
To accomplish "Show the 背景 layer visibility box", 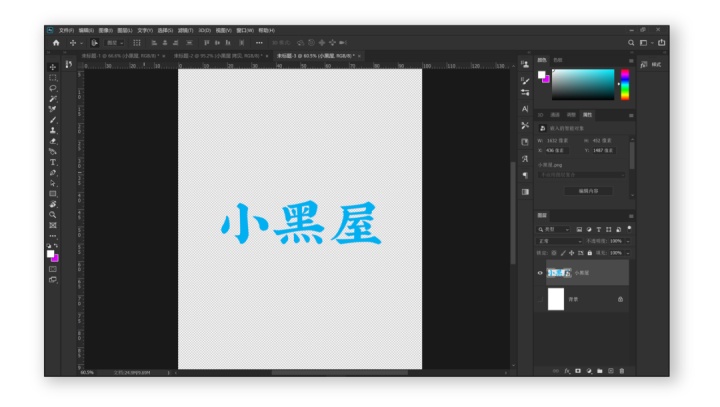I will click(x=540, y=300).
